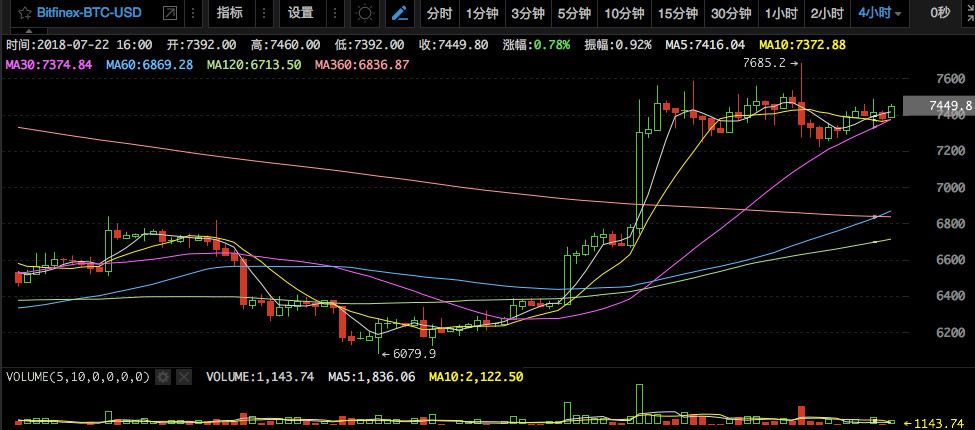975x430 pixels.
Task: Activate the pencil drawing tool
Action: [x=400, y=13]
